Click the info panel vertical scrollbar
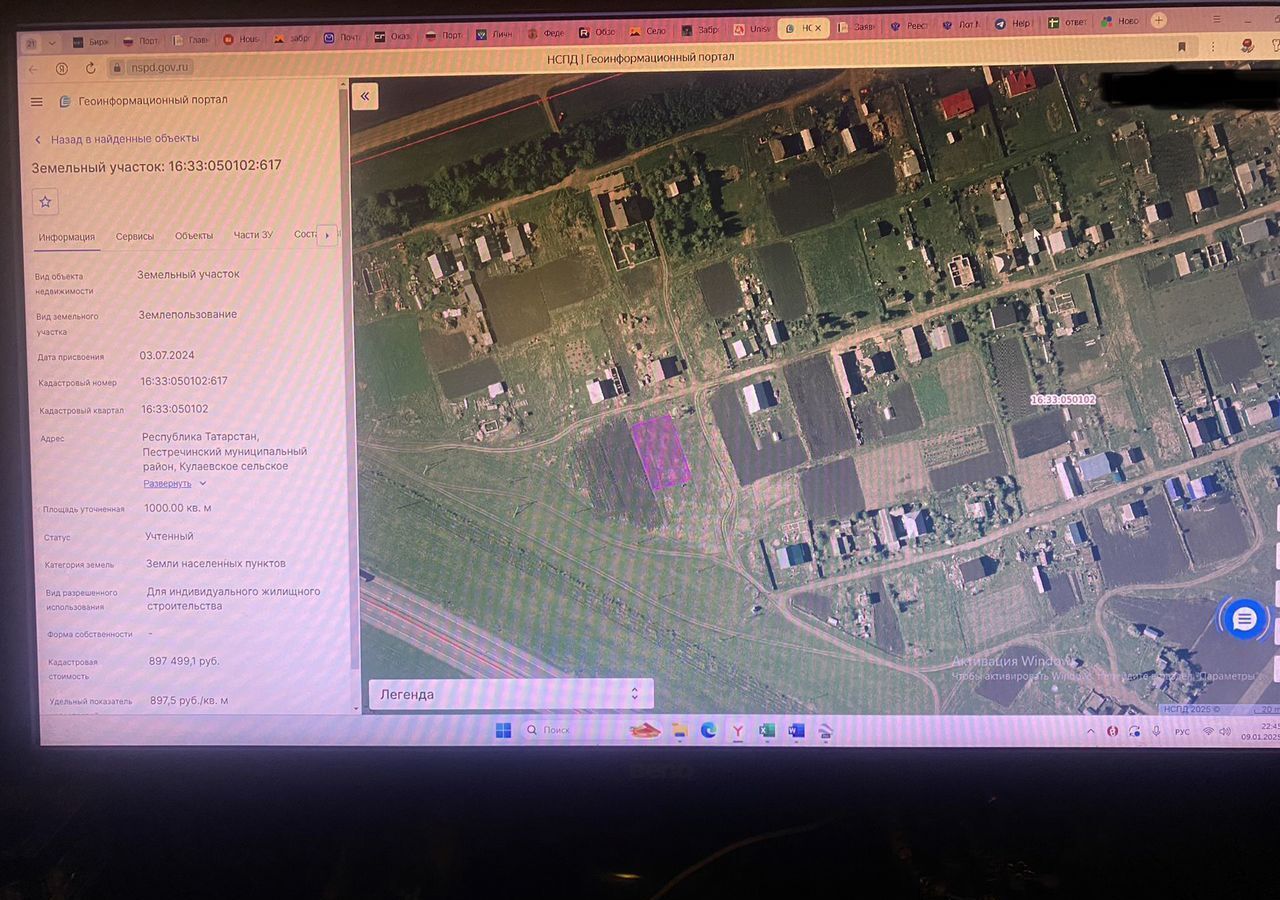Viewport: 1280px width, 900px height. click(350, 380)
